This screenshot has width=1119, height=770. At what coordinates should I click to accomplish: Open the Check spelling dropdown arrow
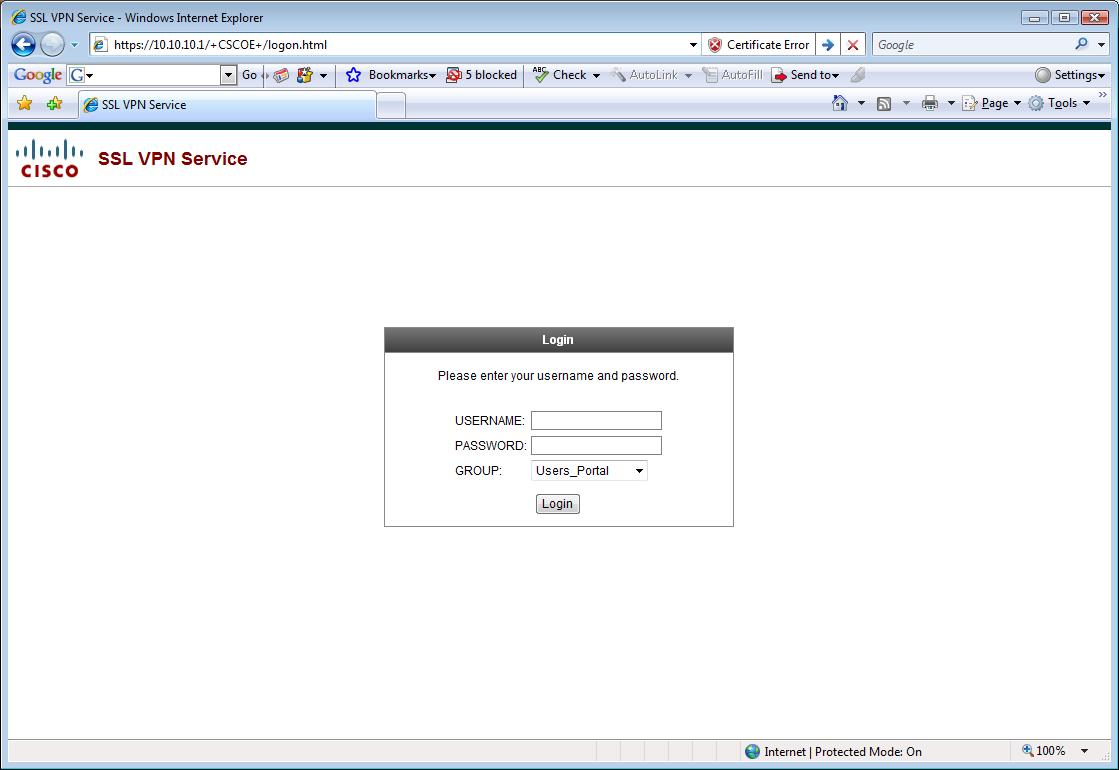coord(596,75)
